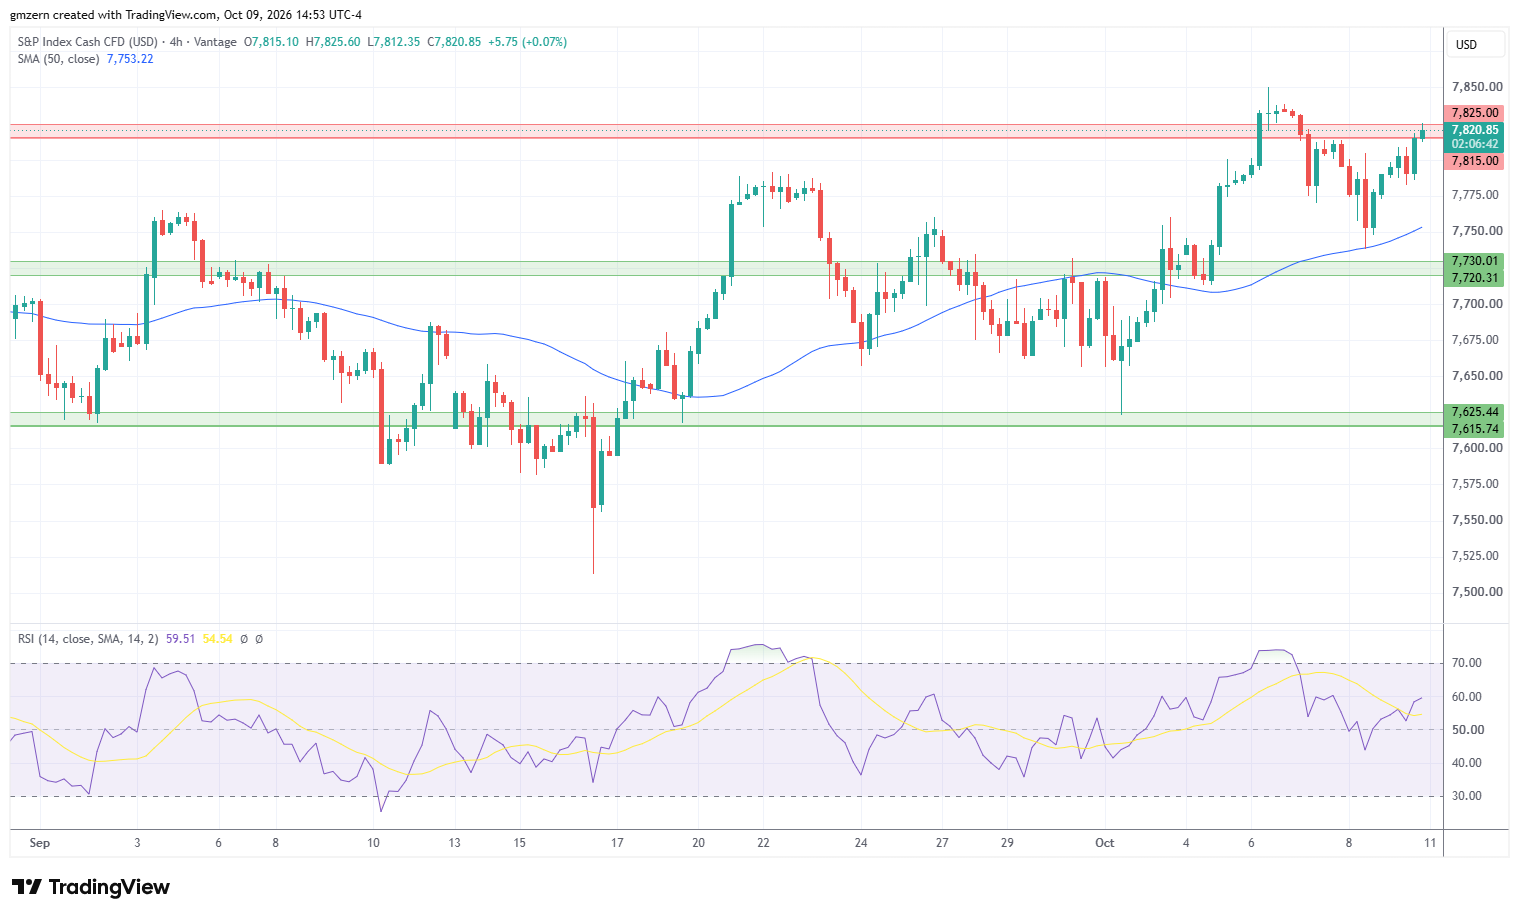Click the 70.00 RSI axis label
This screenshot has width=1519, height=917.
click(1467, 663)
